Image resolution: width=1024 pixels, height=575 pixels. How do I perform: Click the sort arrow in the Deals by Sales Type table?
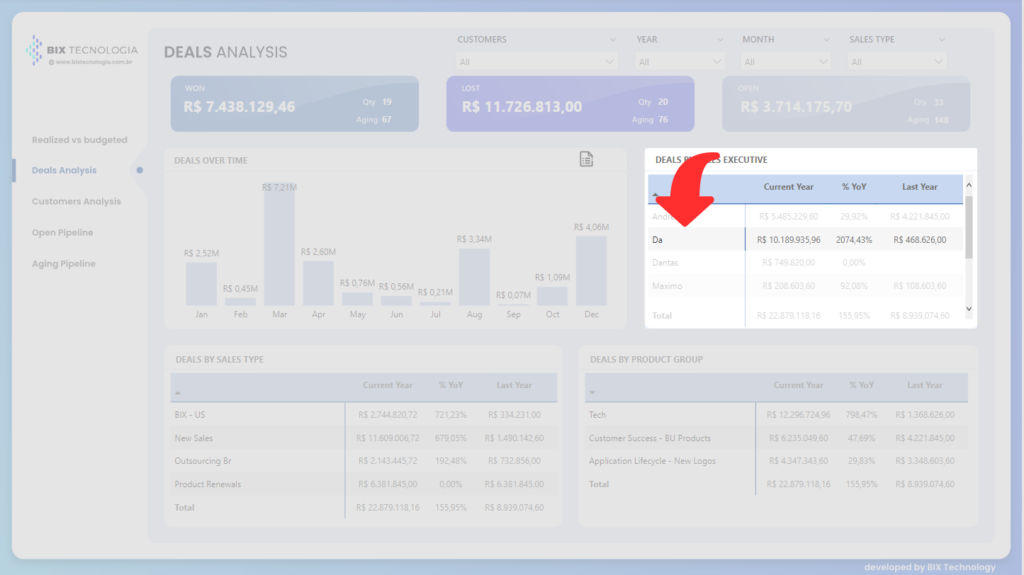click(x=178, y=393)
